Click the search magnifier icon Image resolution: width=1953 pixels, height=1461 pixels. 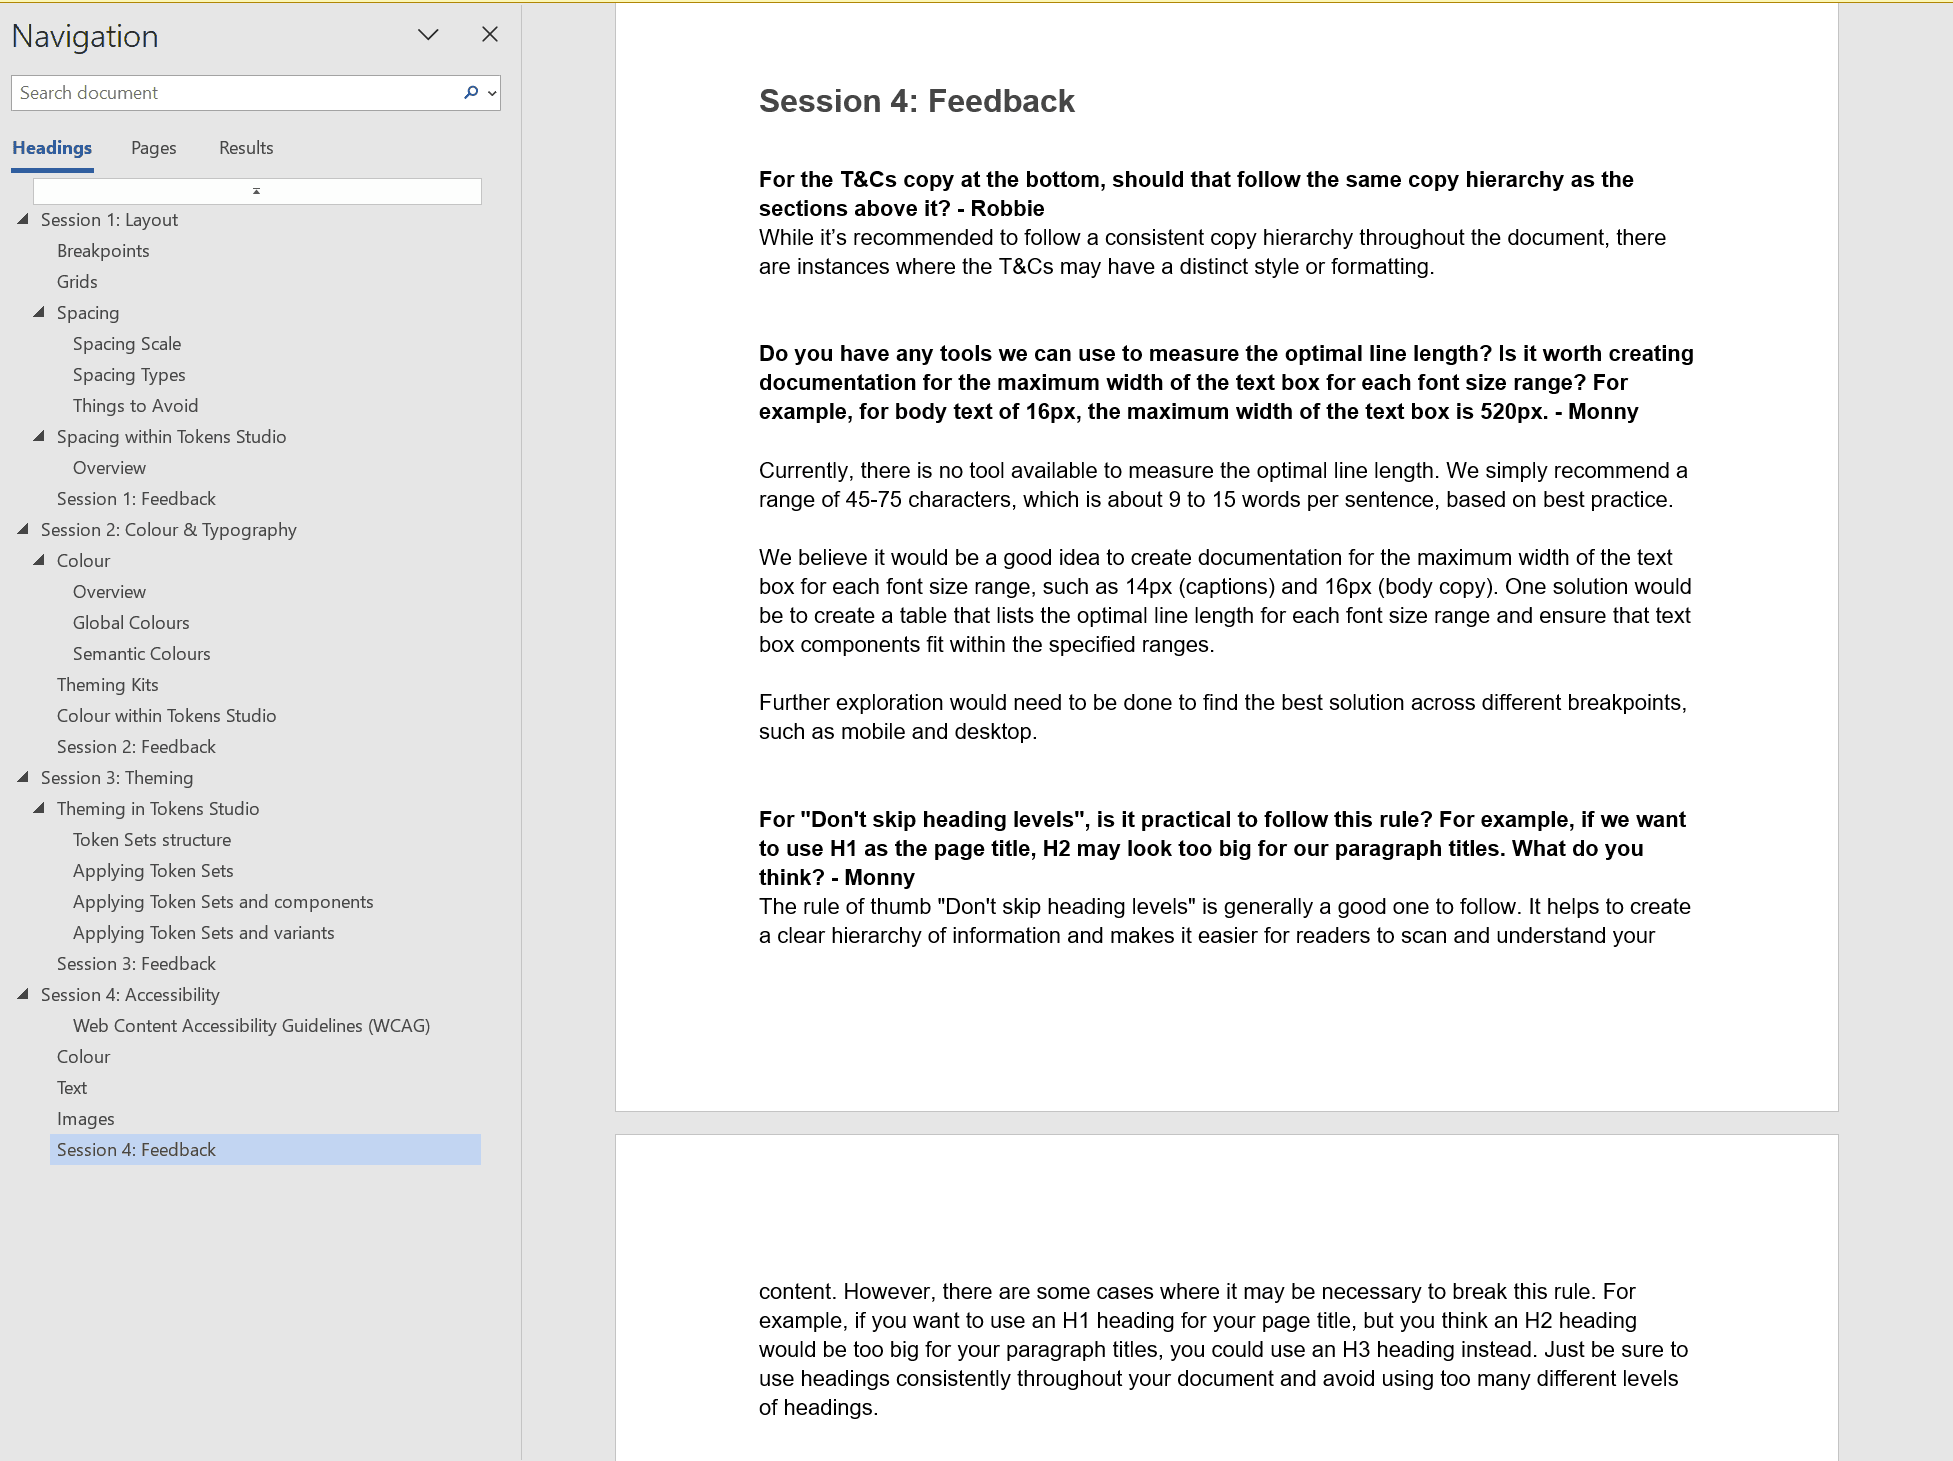coord(470,92)
